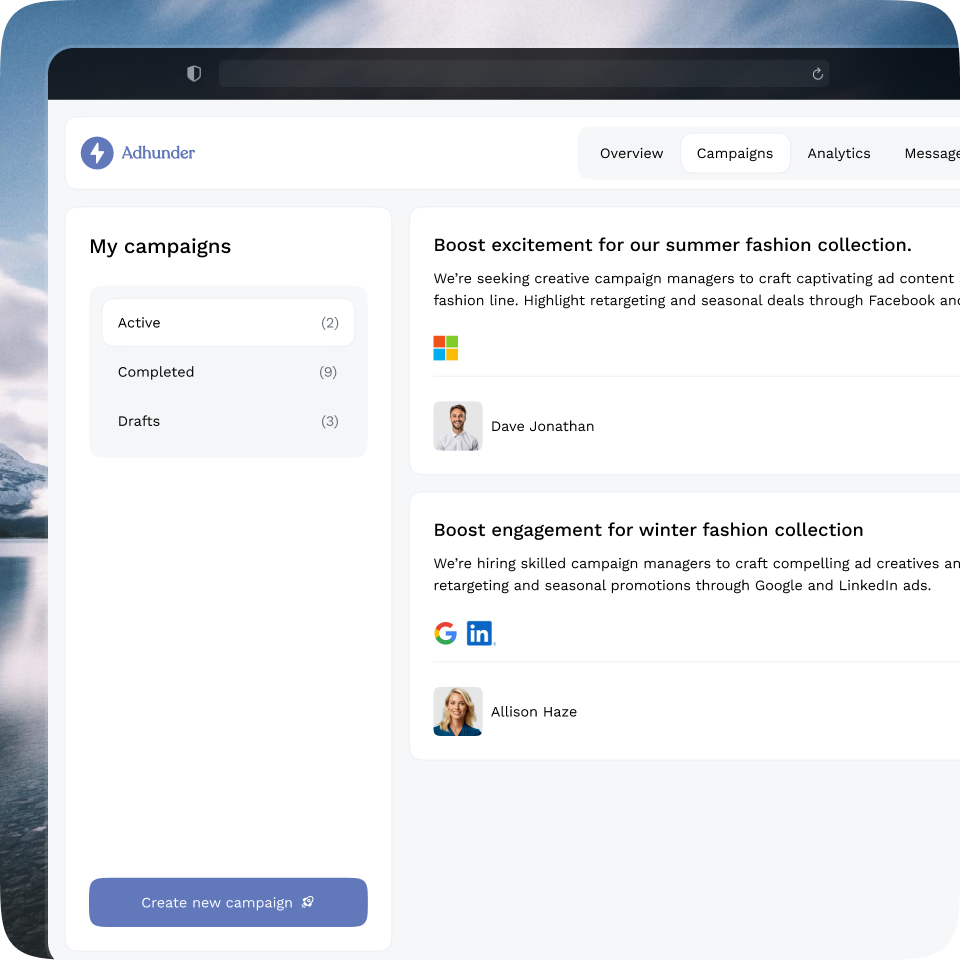This screenshot has height=960, width=960.
Task: Reload the page with the refresh icon
Action: 817,74
